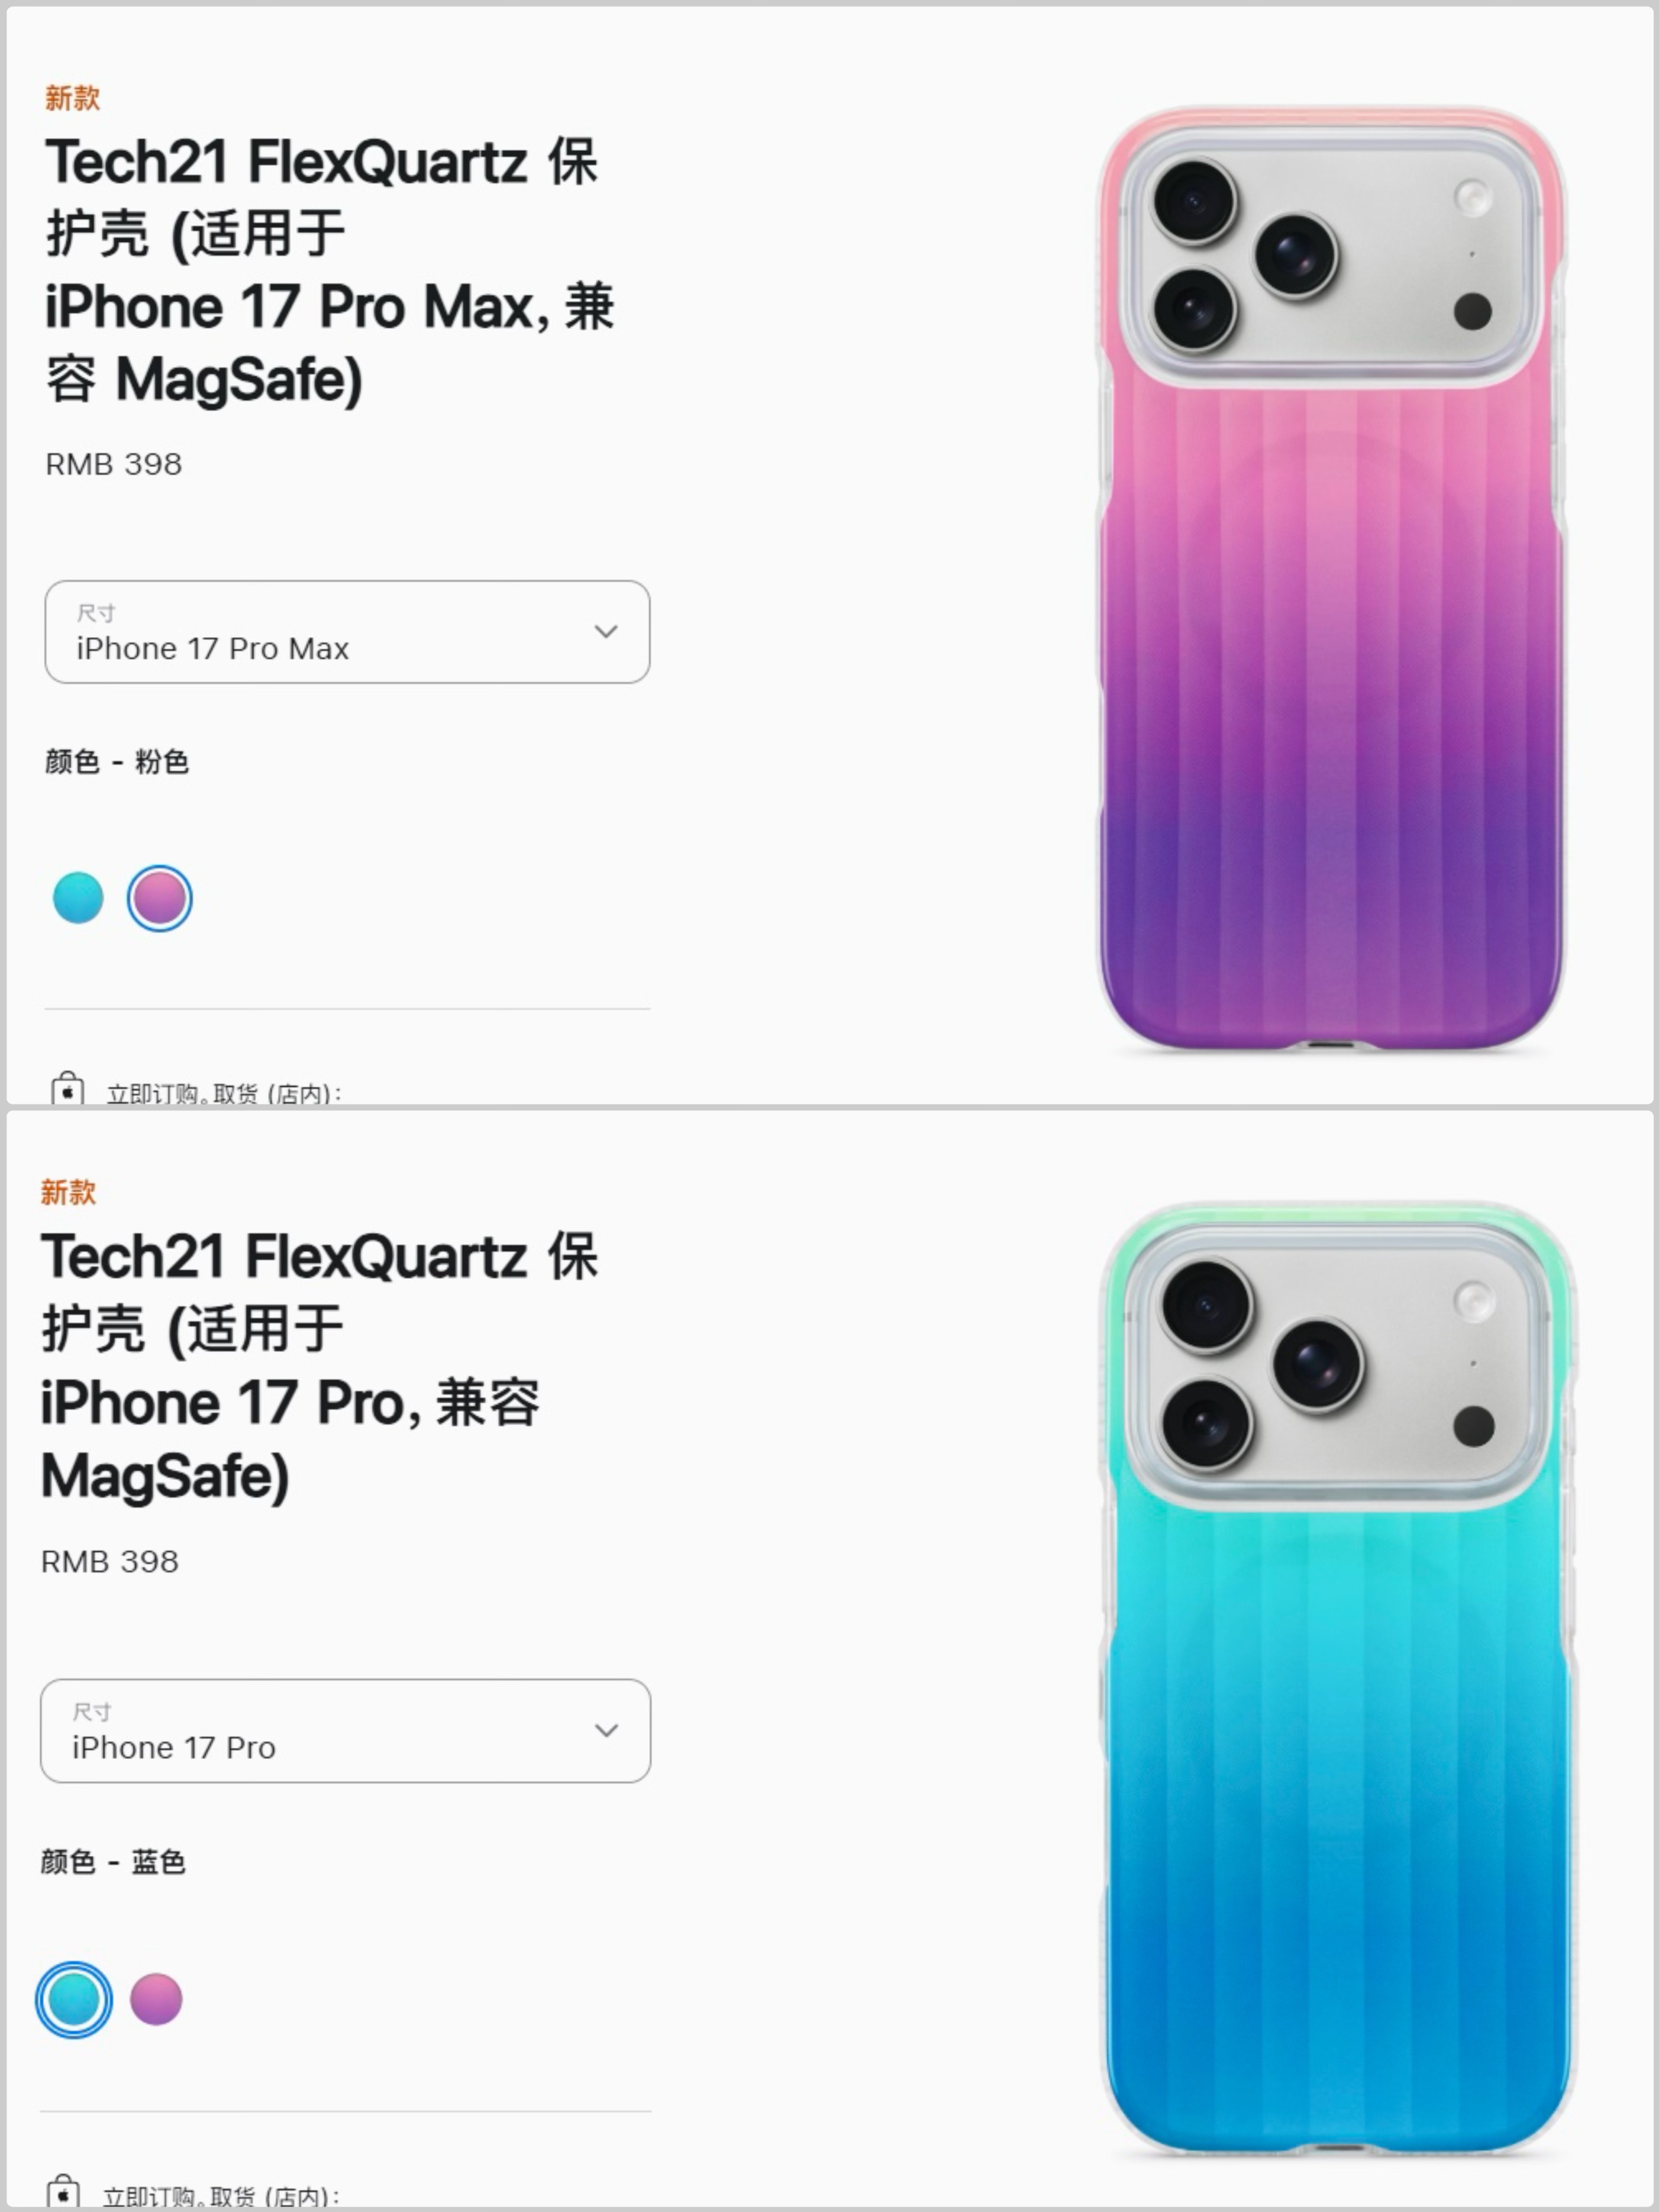Expand the chevron in the iPhone 17 Pro size box
The height and width of the screenshot is (2212, 1659).
coord(606,1730)
